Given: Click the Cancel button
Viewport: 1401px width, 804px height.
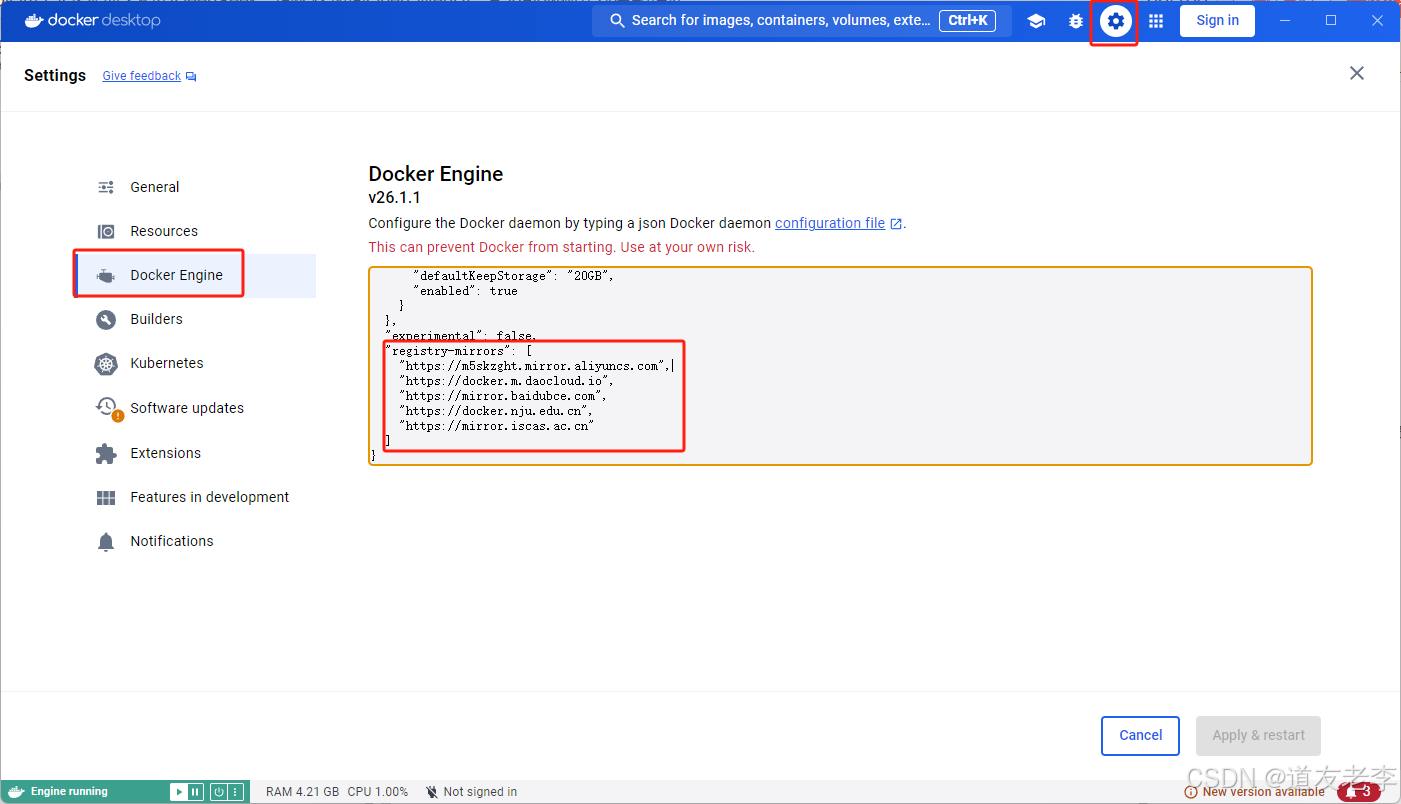Looking at the screenshot, I should pyautogui.click(x=1140, y=736).
